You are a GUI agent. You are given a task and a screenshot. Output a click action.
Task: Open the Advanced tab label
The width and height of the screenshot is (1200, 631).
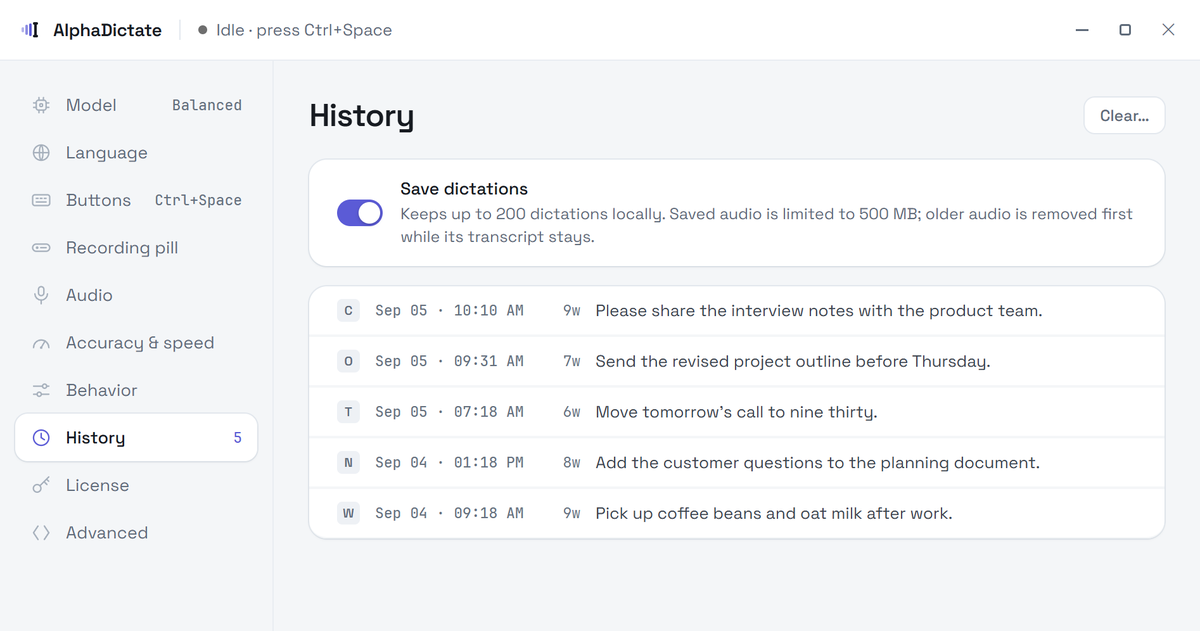pyautogui.click(x=107, y=533)
